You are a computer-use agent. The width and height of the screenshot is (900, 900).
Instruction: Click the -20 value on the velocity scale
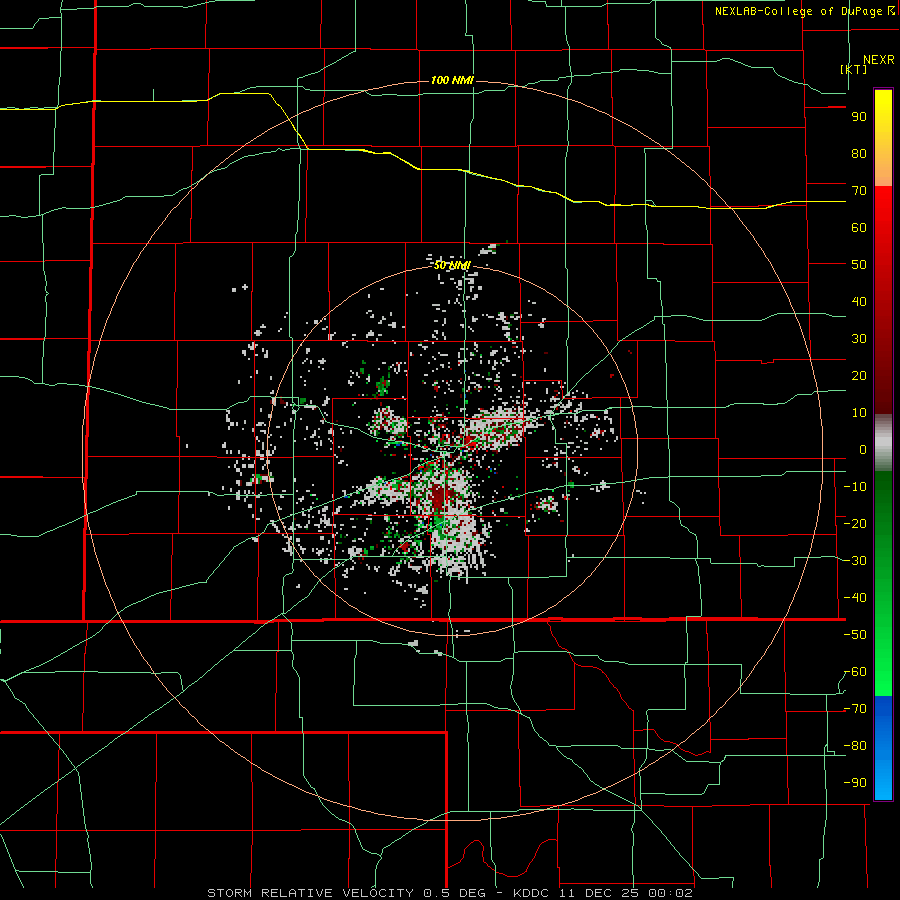tap(855, 524)
